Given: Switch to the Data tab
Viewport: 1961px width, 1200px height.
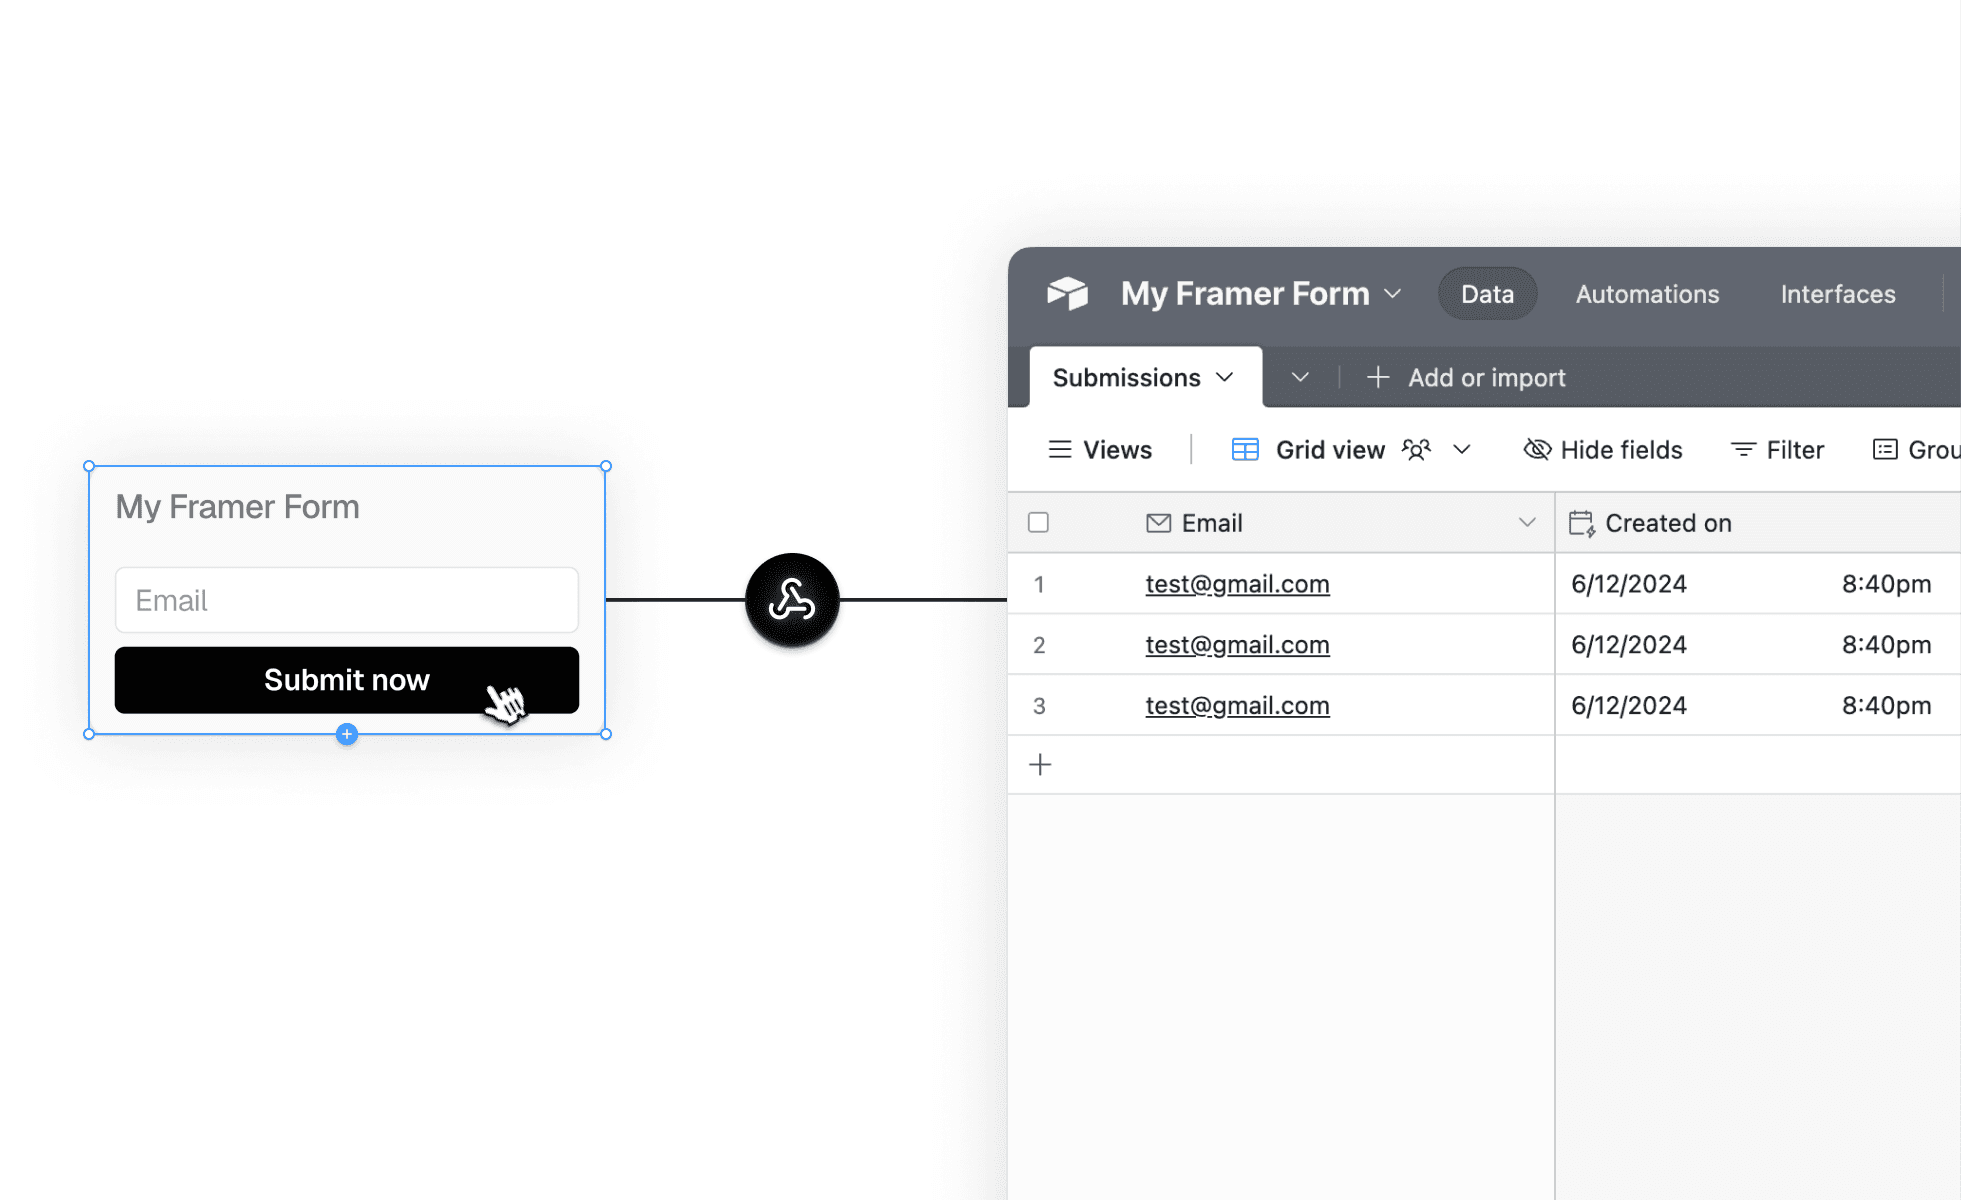Looking at the screenshot, I should pyautogui.click(x=1487, y=294).
